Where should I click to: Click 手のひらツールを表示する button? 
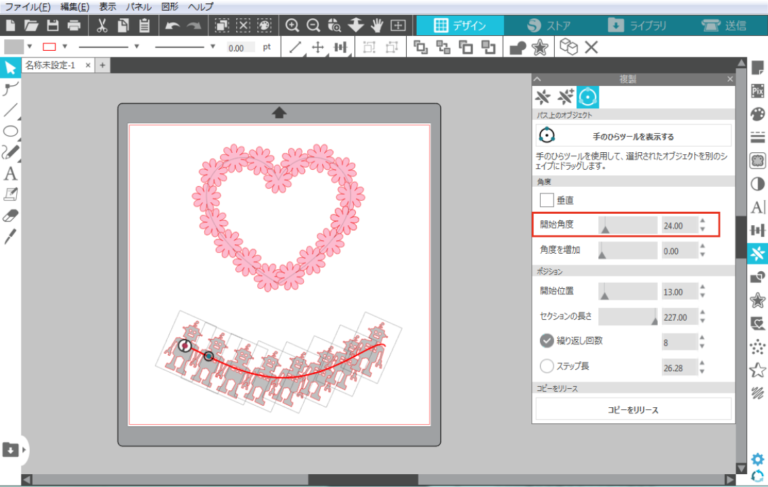633,136
